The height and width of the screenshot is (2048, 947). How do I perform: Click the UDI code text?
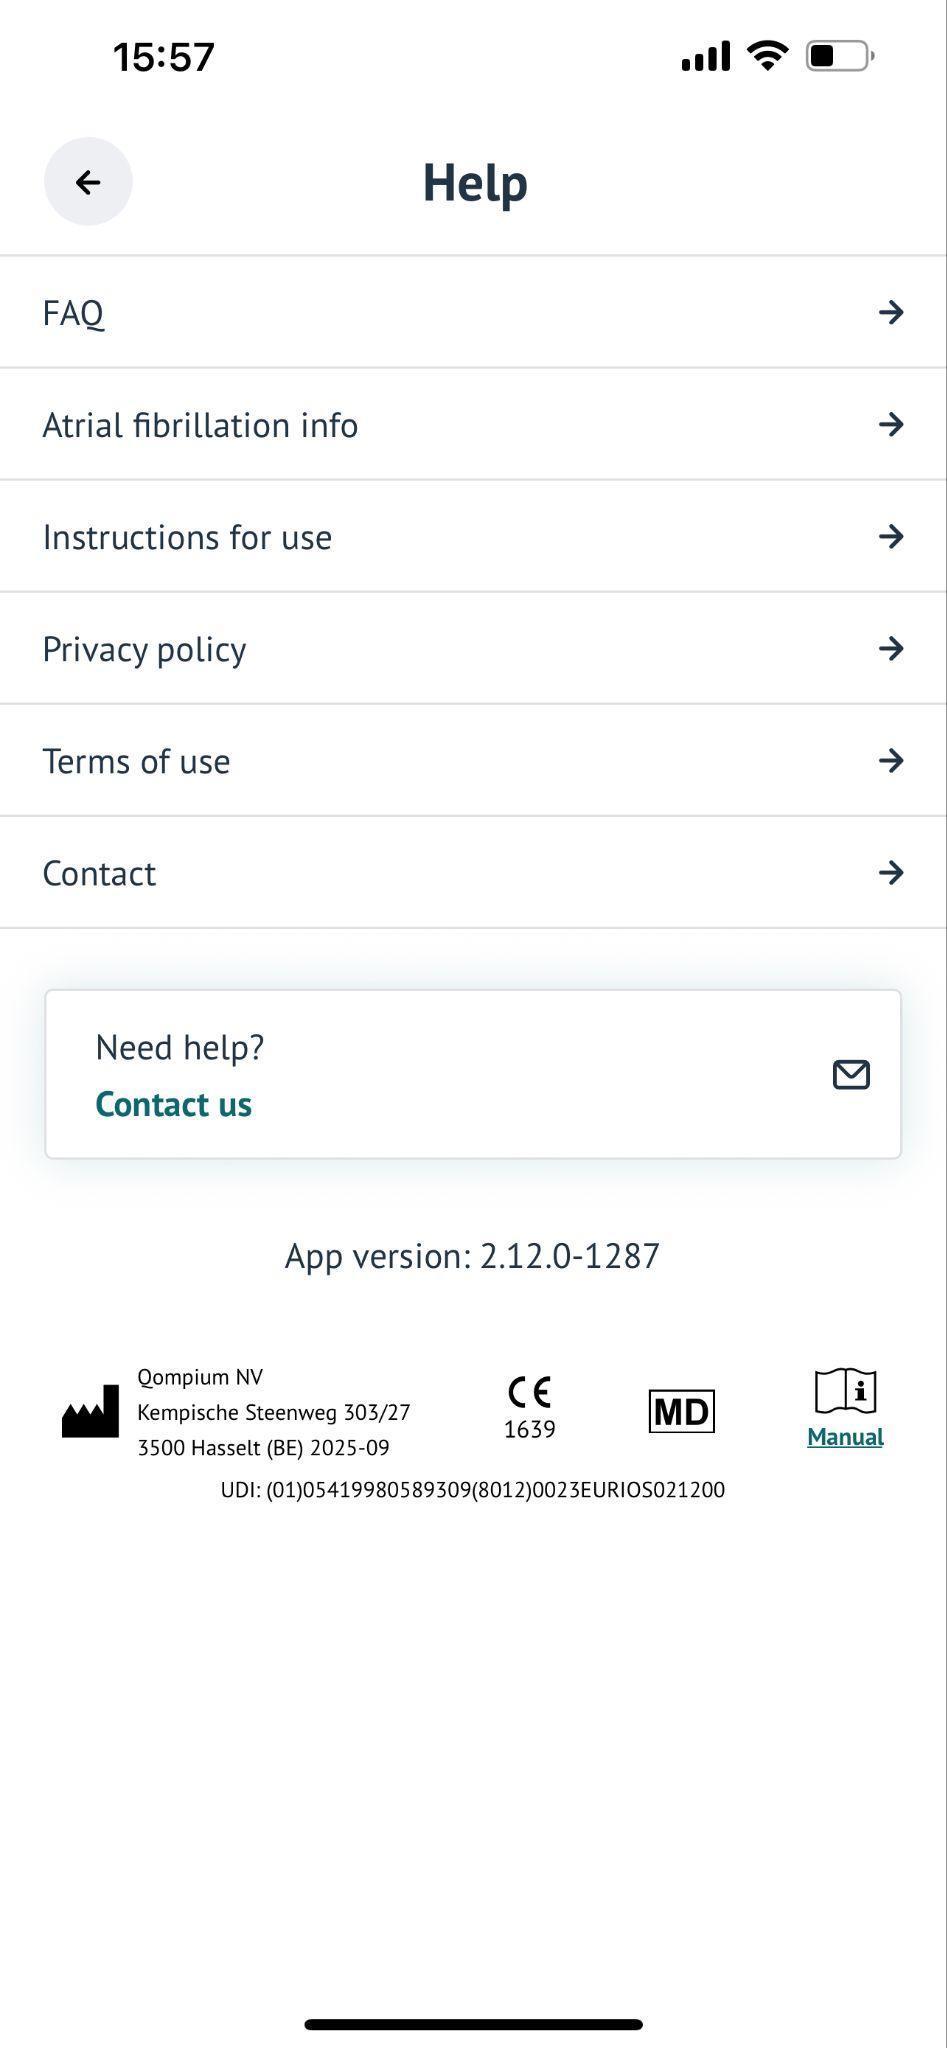pos(473,1490)
